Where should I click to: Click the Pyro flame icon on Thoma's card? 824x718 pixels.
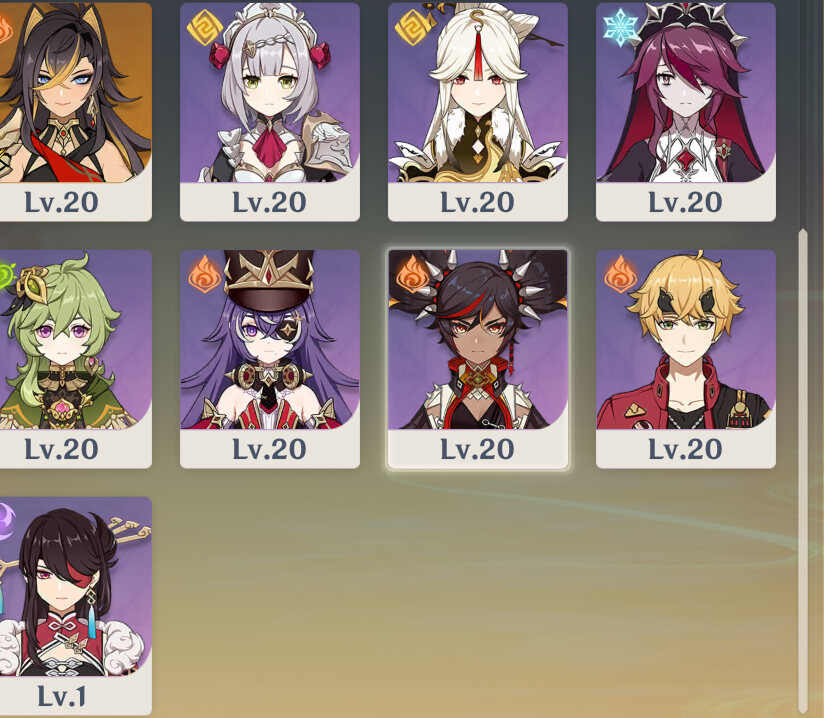(x=620, y=274)
